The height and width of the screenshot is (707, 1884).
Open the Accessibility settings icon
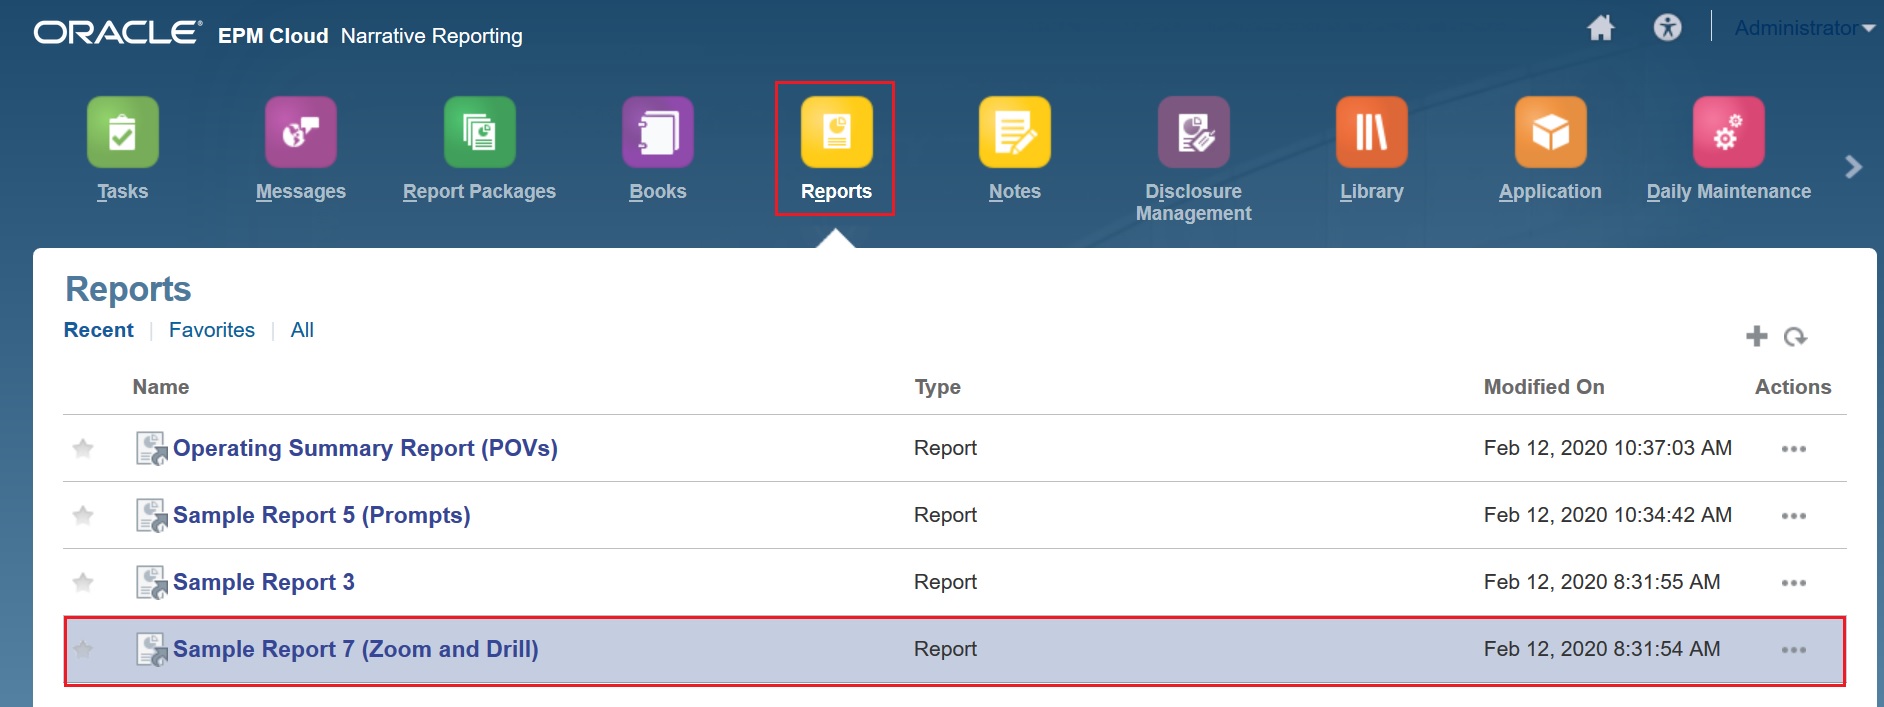point(1667,28)
